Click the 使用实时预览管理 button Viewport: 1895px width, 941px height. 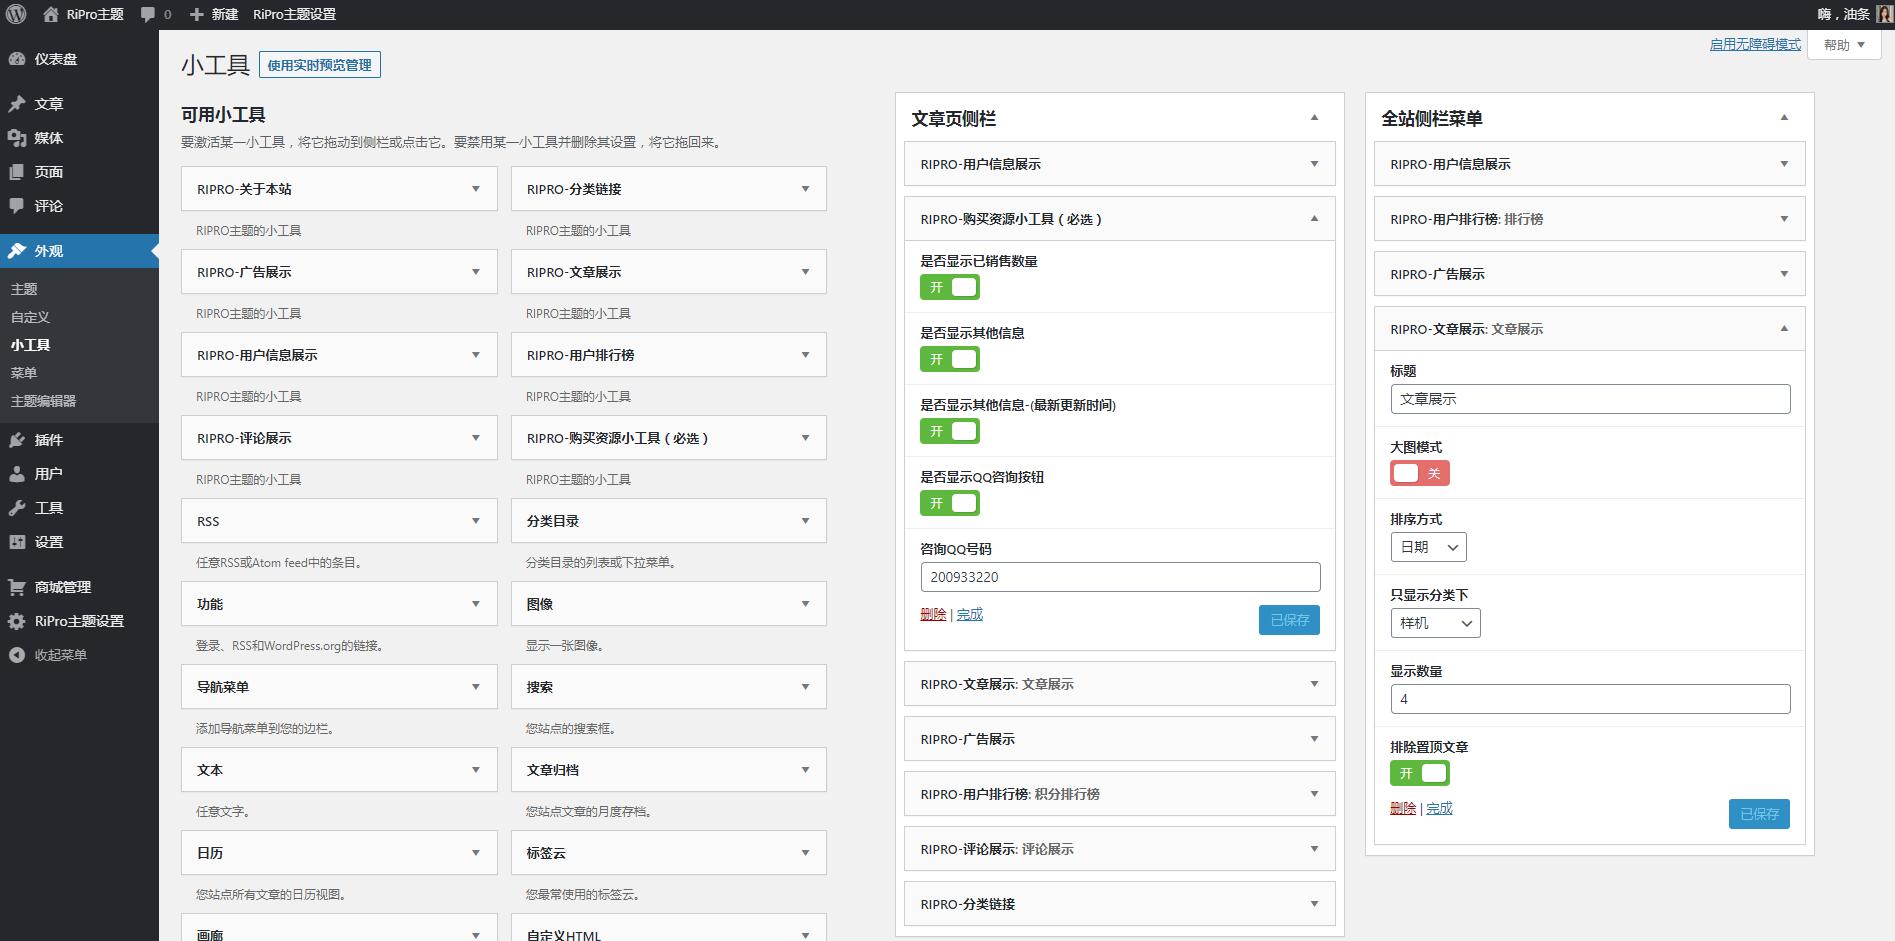pos(319,65)
